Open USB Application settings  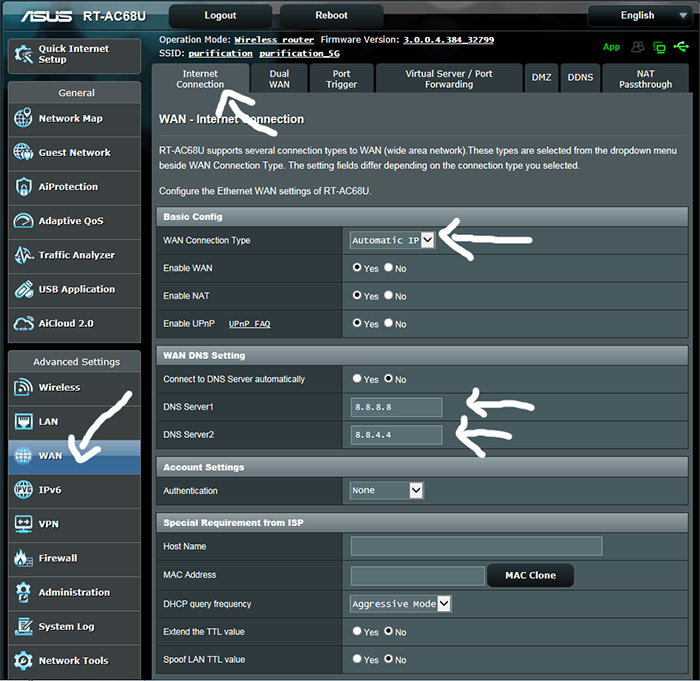(76, 289)
